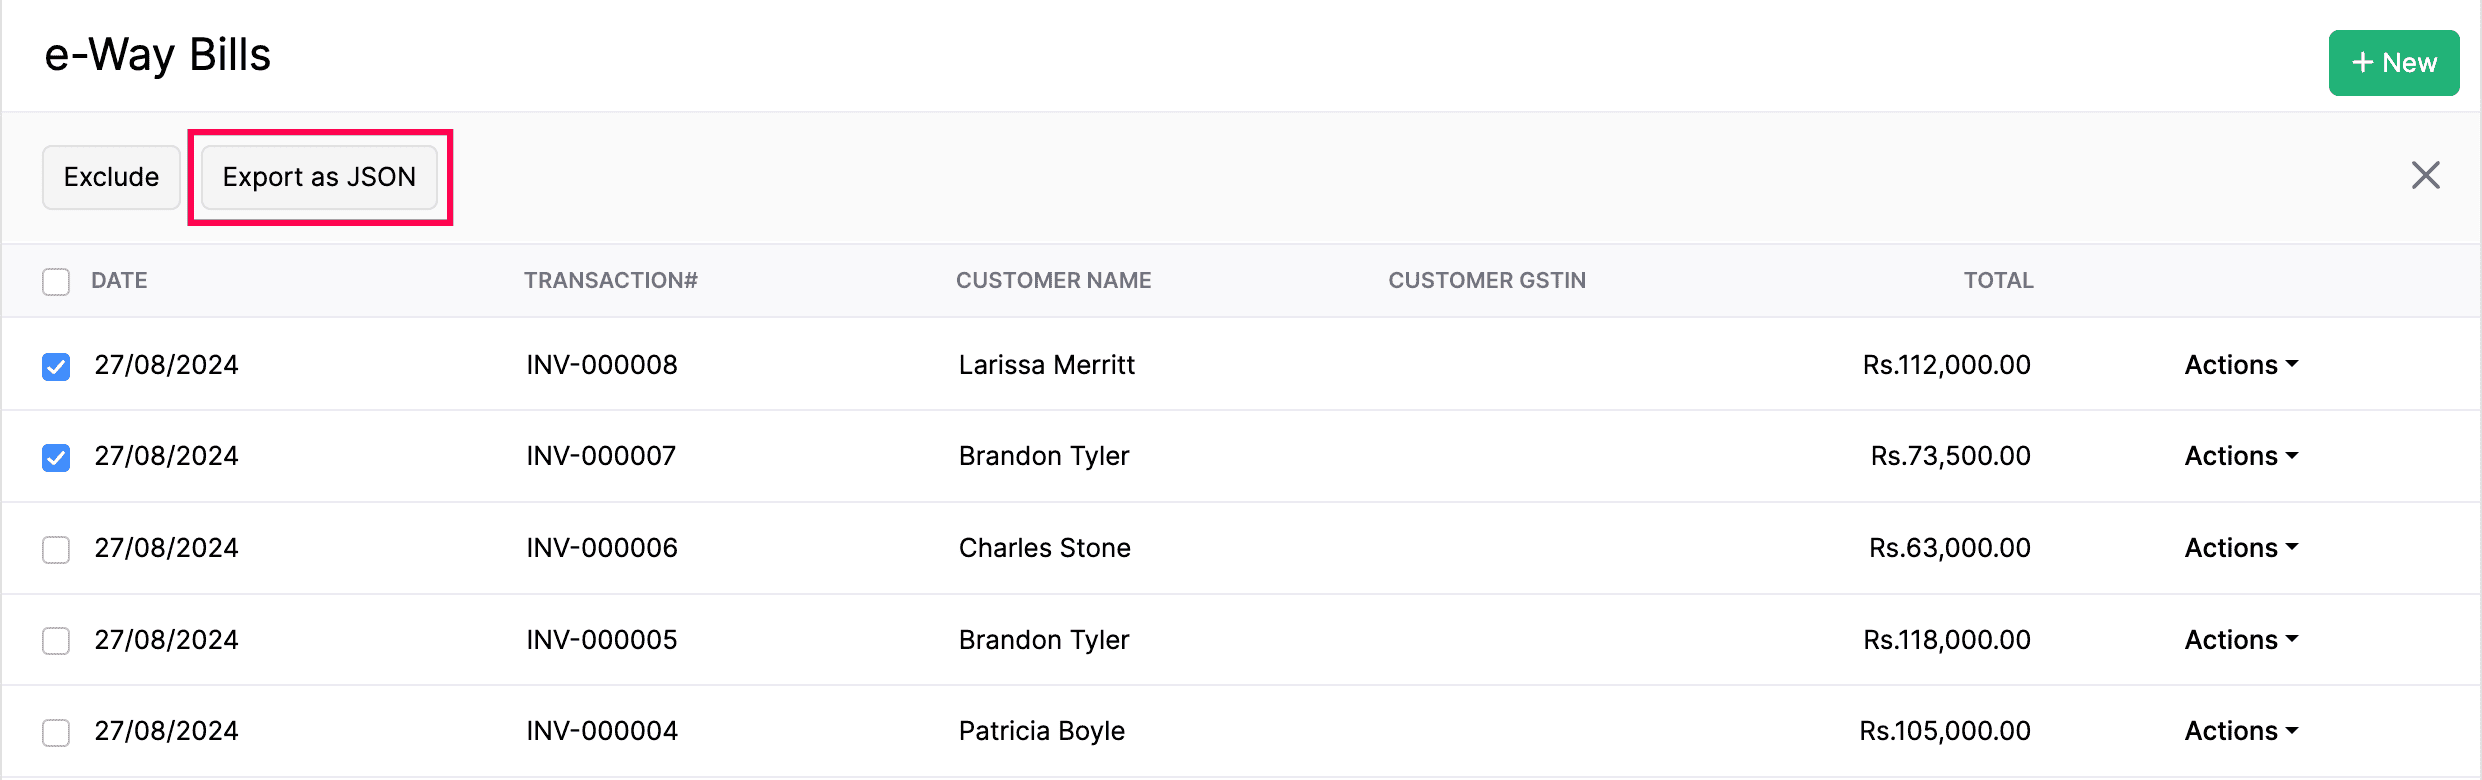Open Actions dropdown for Larissa Merritt
Viewport: 2482px width, 780px height.
(x=2241, y=365)
